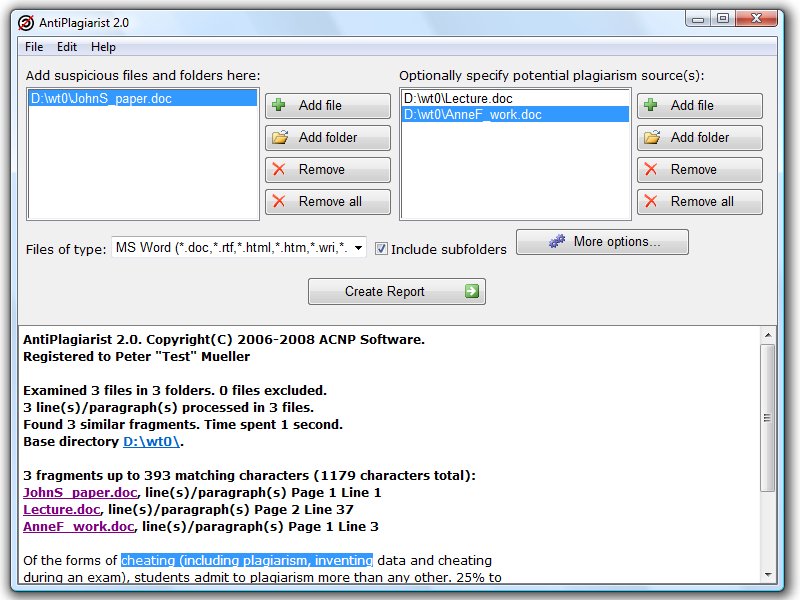Open the Edit menu
The image size is (800, 600).
[x=67, y=47]
